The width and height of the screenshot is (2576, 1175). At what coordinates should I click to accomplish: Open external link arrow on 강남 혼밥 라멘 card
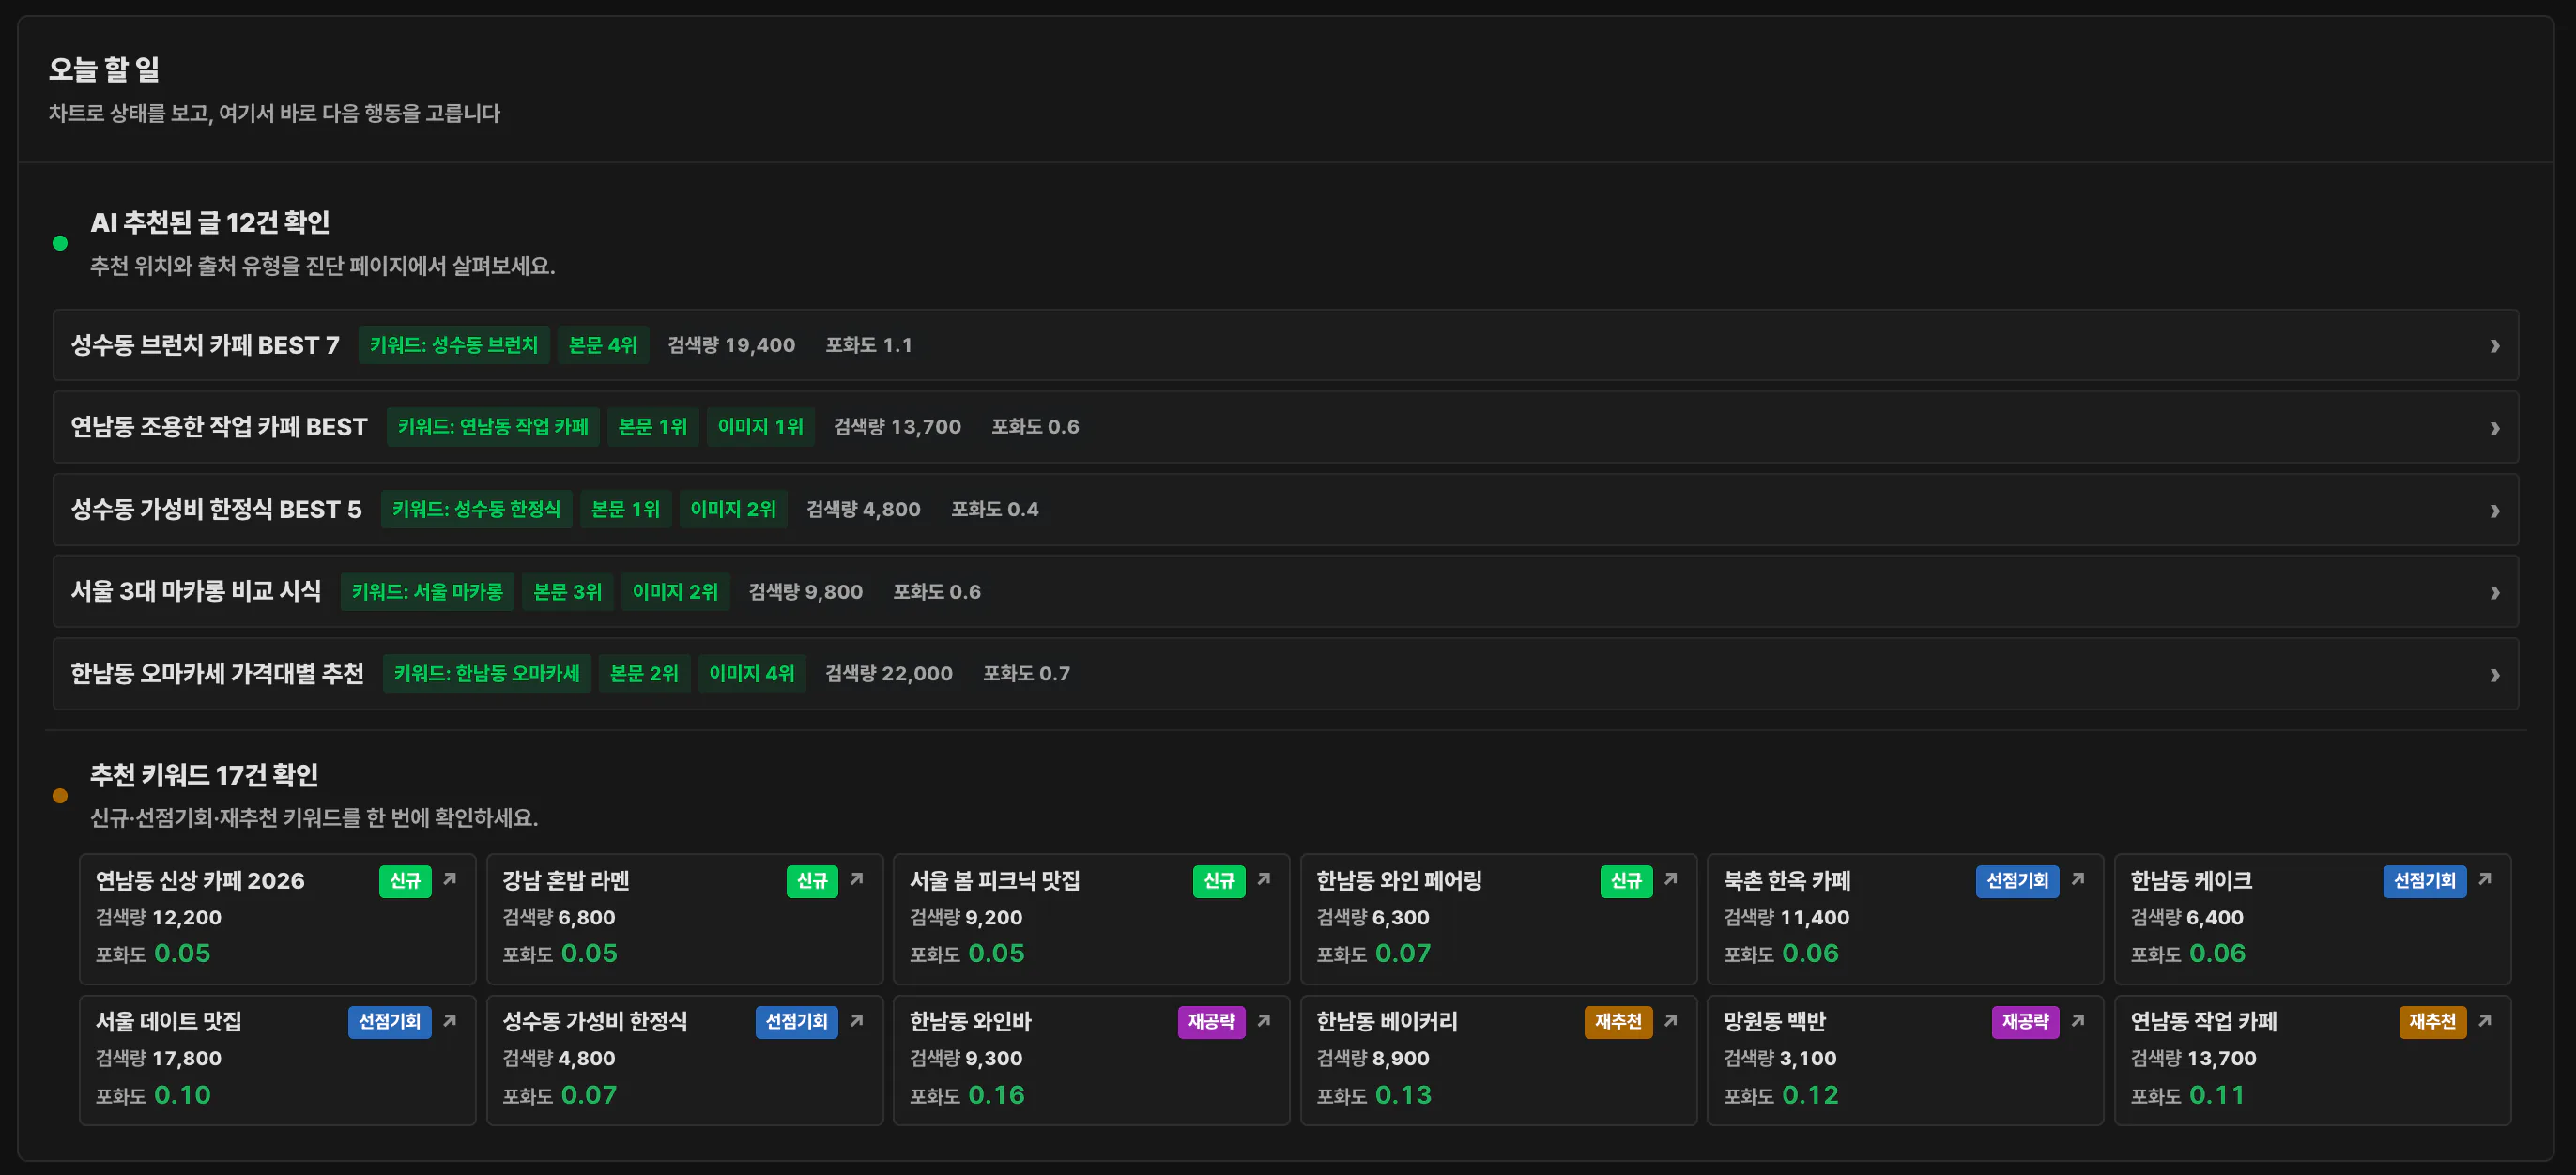(x=857, y=879)
